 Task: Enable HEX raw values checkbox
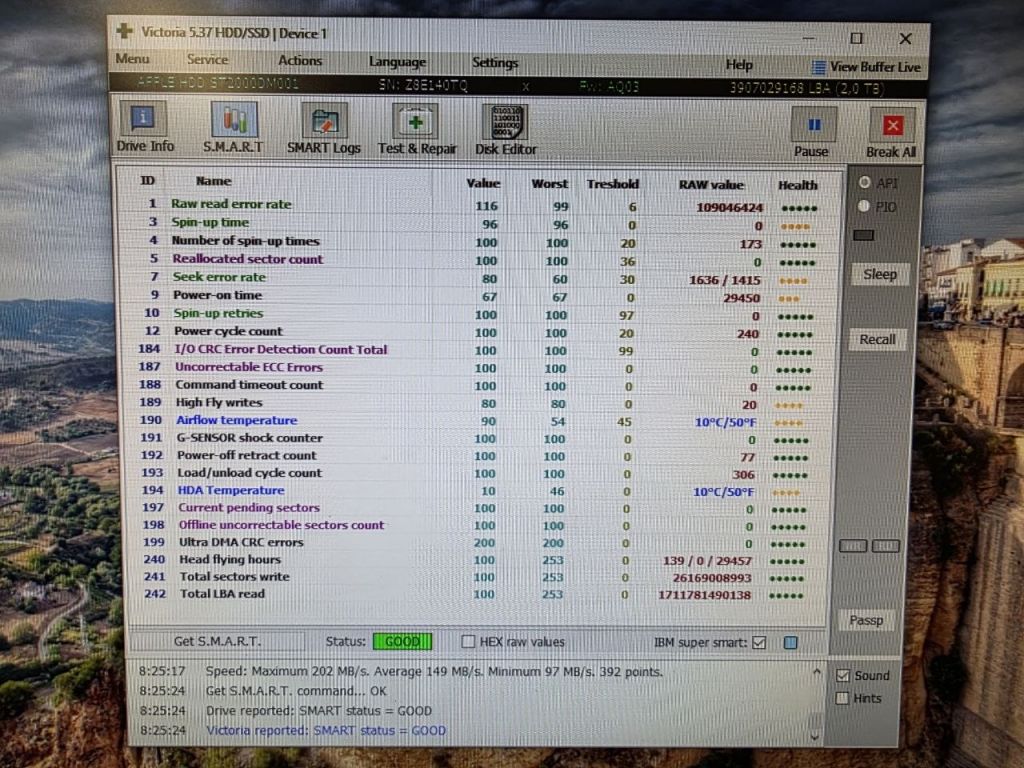(x=468, y=641)
